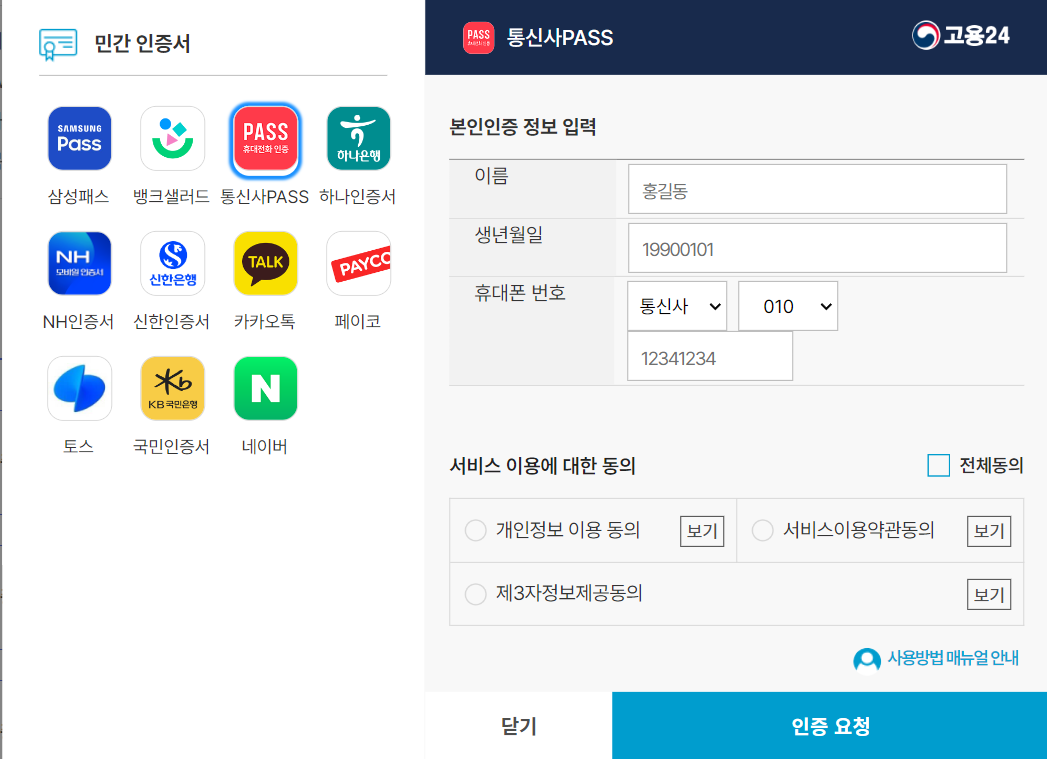Image resolution: width=1047 pixels, height=759 pixels.
Task: Click the 본인인증 정보 입력 heading
Action: pyautogui.click(x=523, y=127)
